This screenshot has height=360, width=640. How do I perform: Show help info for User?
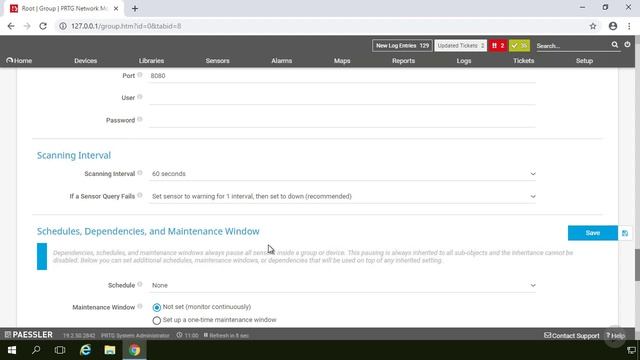point(140,97)
